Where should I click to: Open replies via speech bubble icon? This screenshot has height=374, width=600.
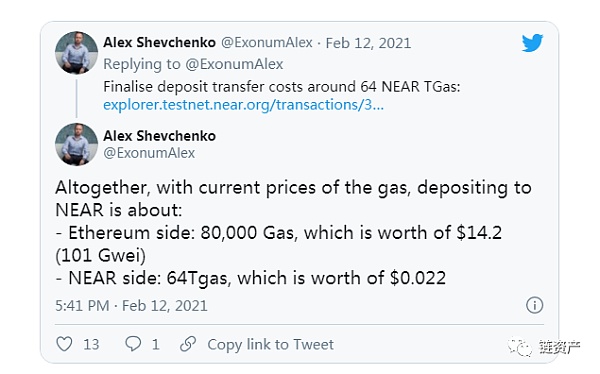click(133, 343)
